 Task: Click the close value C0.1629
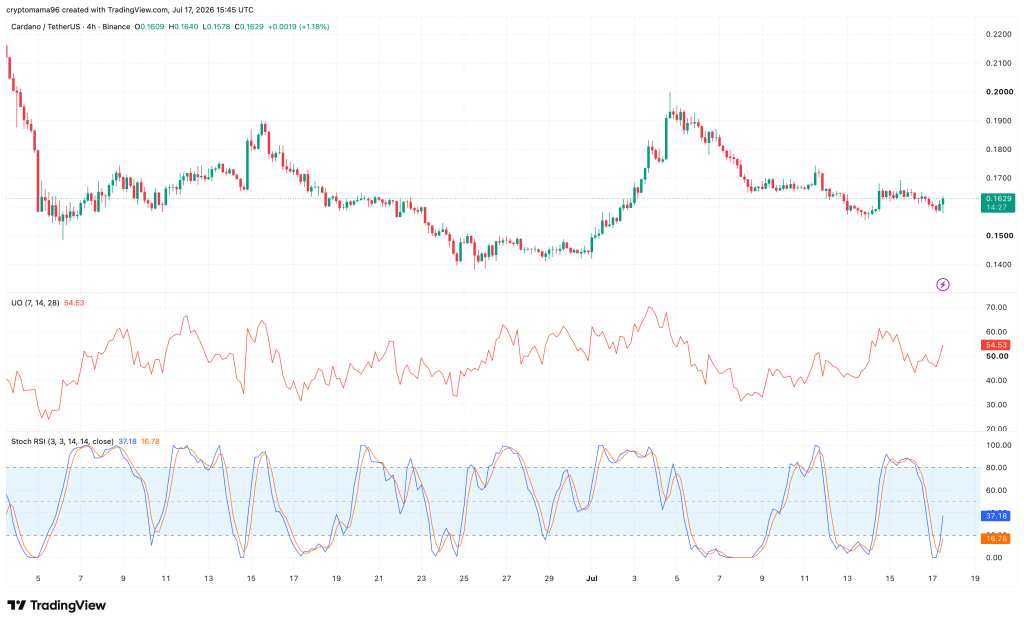pyautogui.click(x=249, y=27)
